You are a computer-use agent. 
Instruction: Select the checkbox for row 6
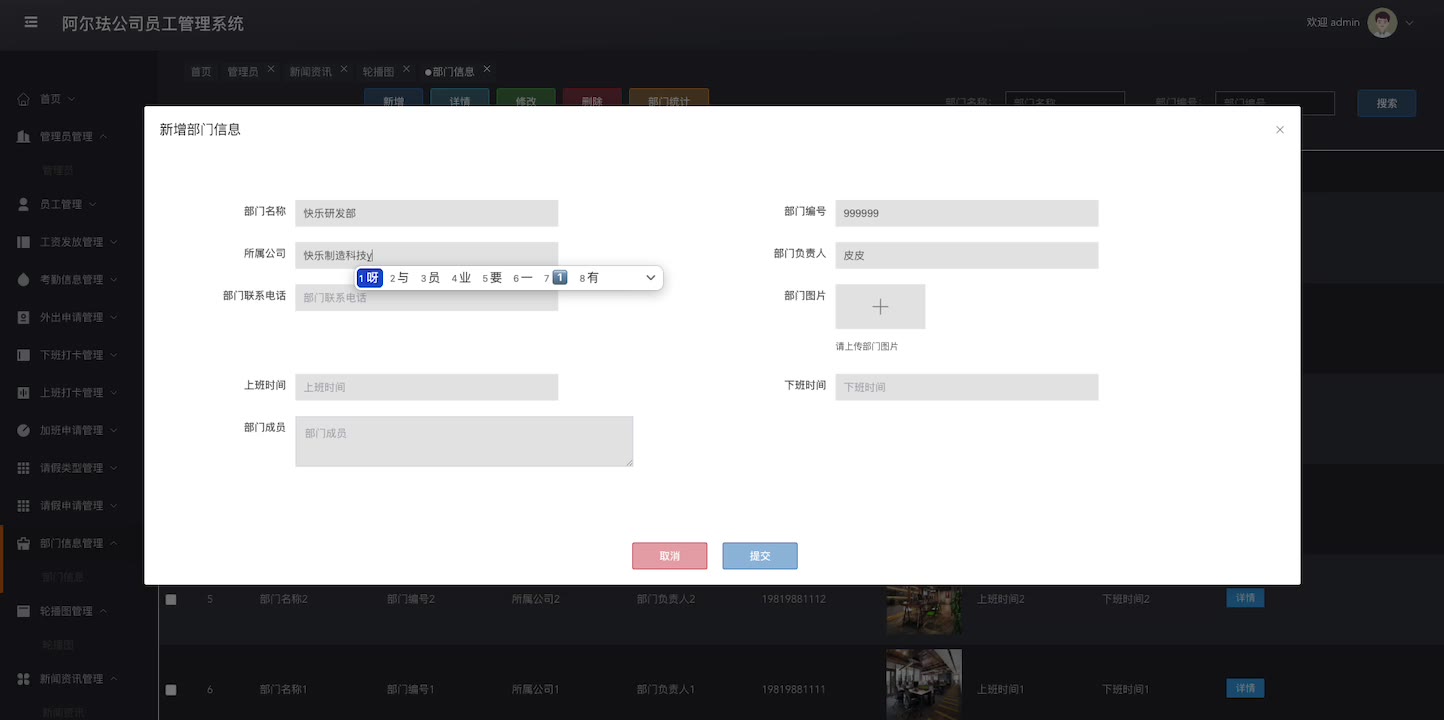click(x=171, y=689)
